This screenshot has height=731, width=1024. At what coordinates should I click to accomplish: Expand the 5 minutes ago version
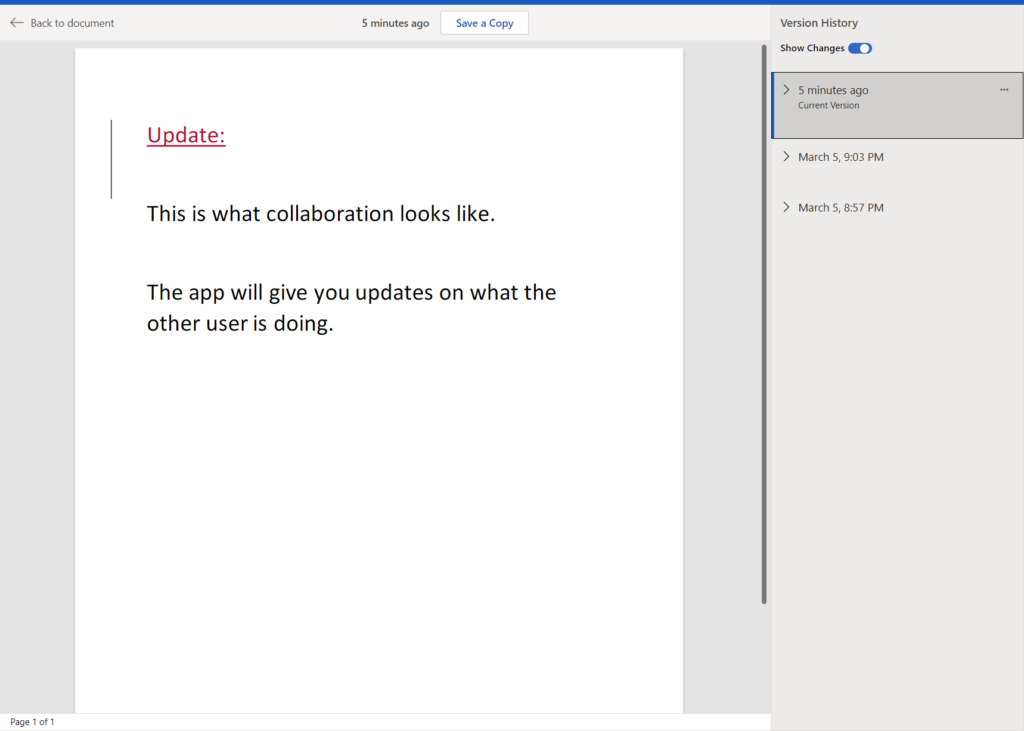coord(786,90)
